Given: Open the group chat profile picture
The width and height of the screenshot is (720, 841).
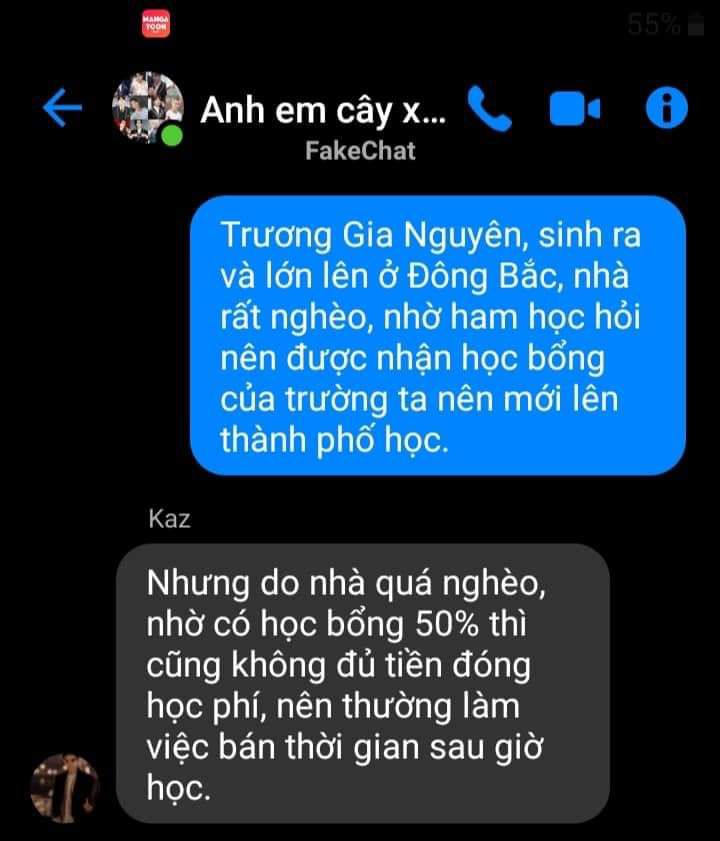Looking at the screenshot, I should [x=148, y=107].
